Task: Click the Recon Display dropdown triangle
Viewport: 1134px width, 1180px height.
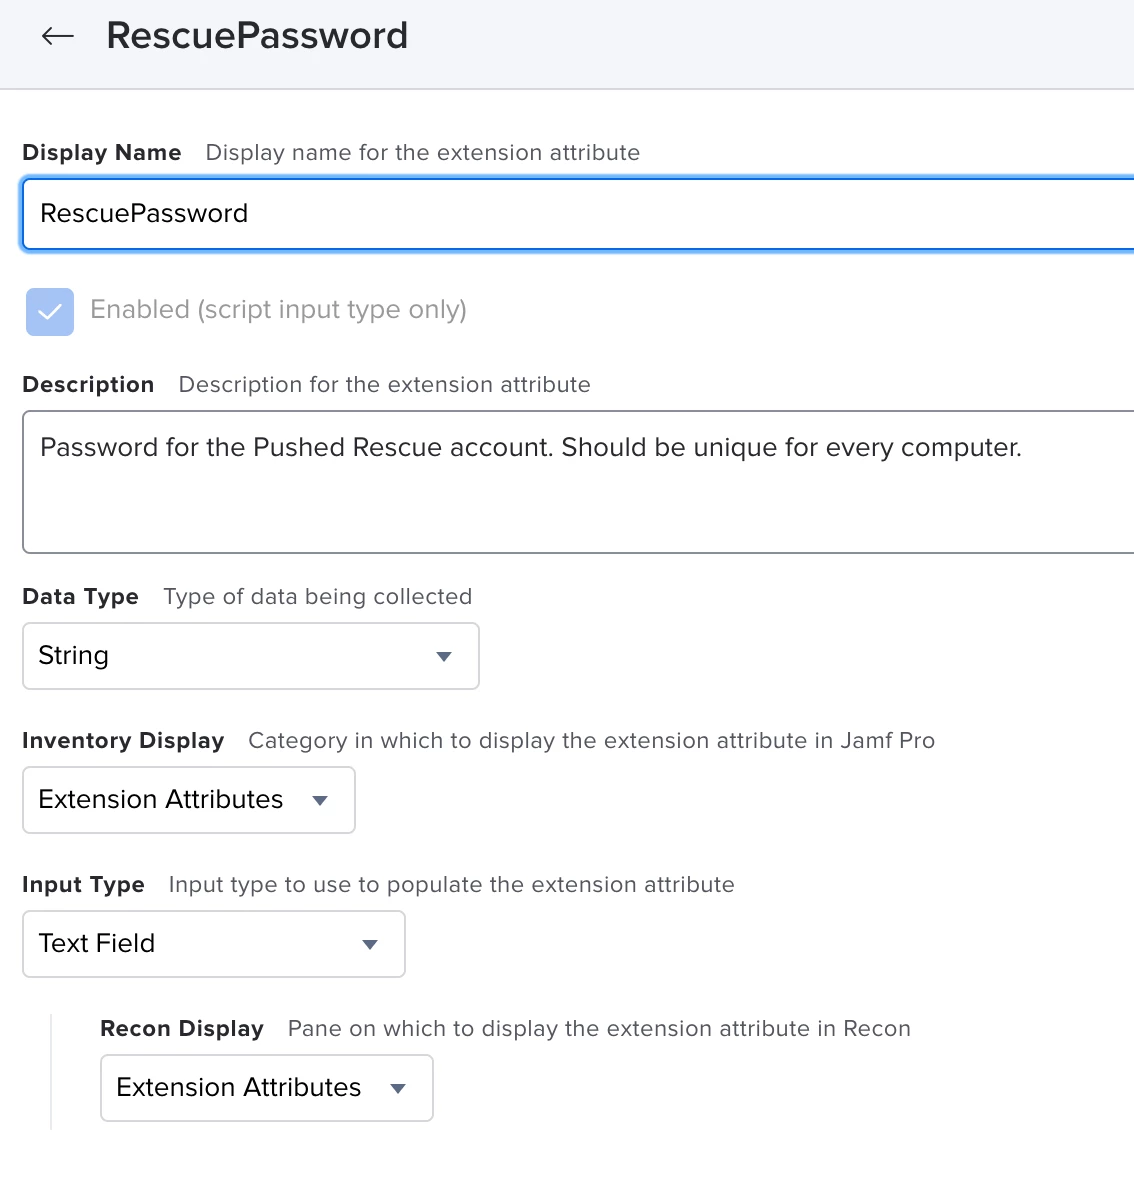Action: (x=399, y=1088)
